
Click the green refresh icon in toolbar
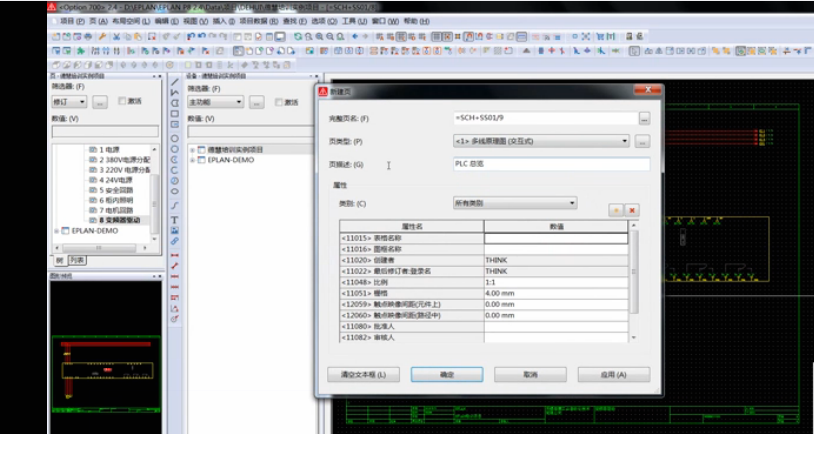298,36
